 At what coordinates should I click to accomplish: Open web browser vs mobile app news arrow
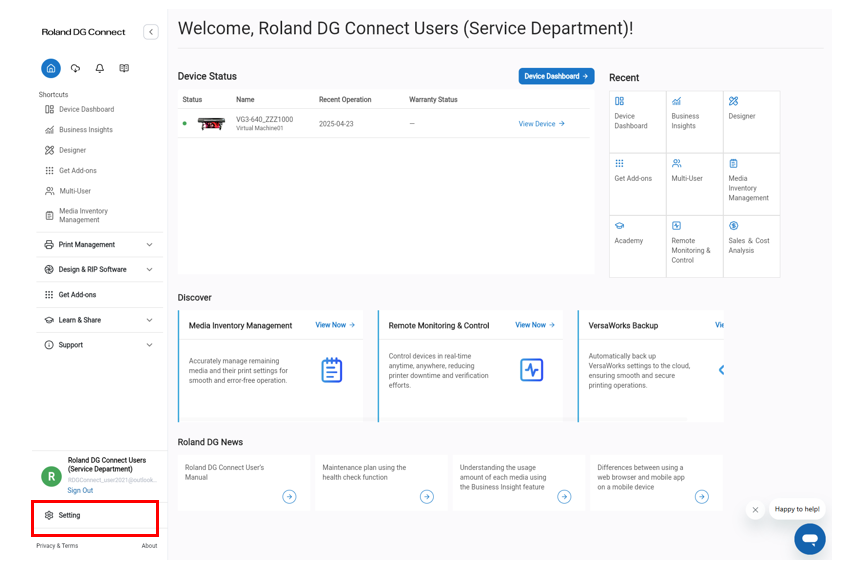tap(702, 497)
